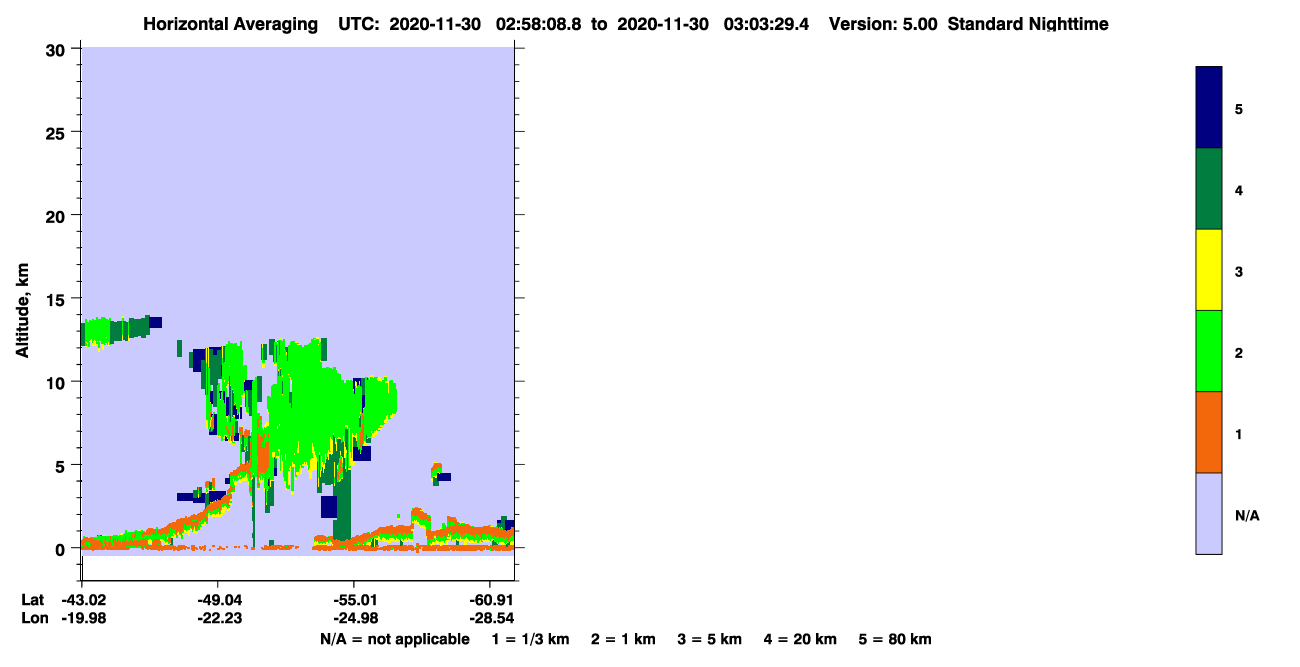Click the lavender N/A color swatch
Screen dimensions: 1300x667
coord(1209,513)
